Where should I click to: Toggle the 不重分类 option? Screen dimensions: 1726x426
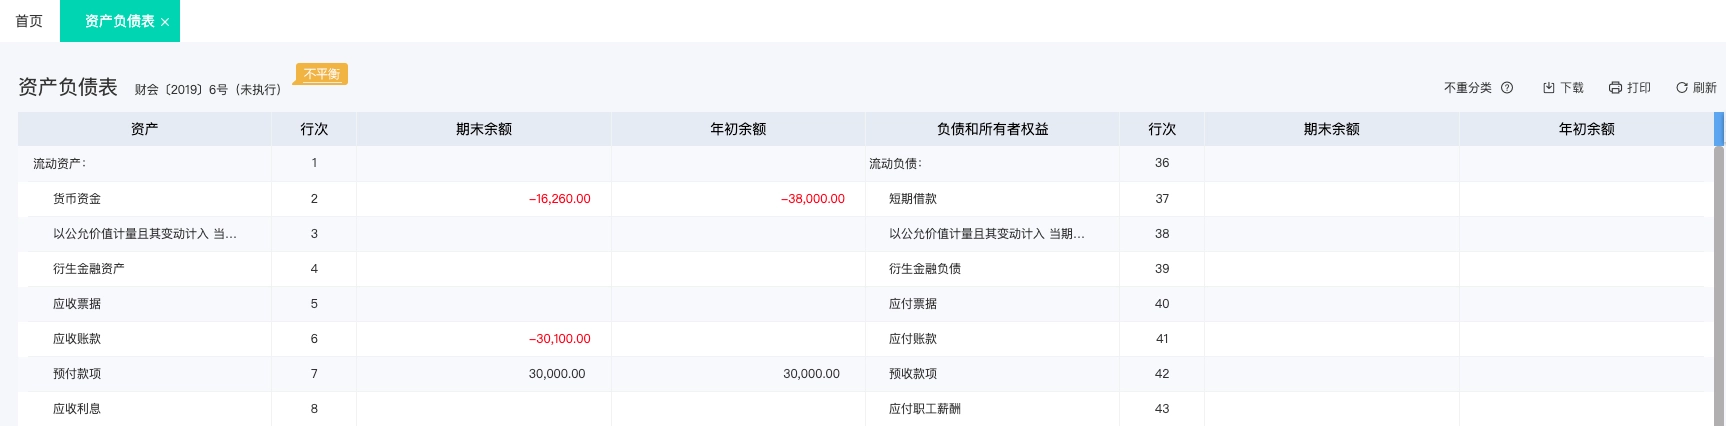[x=1467, y=88]
